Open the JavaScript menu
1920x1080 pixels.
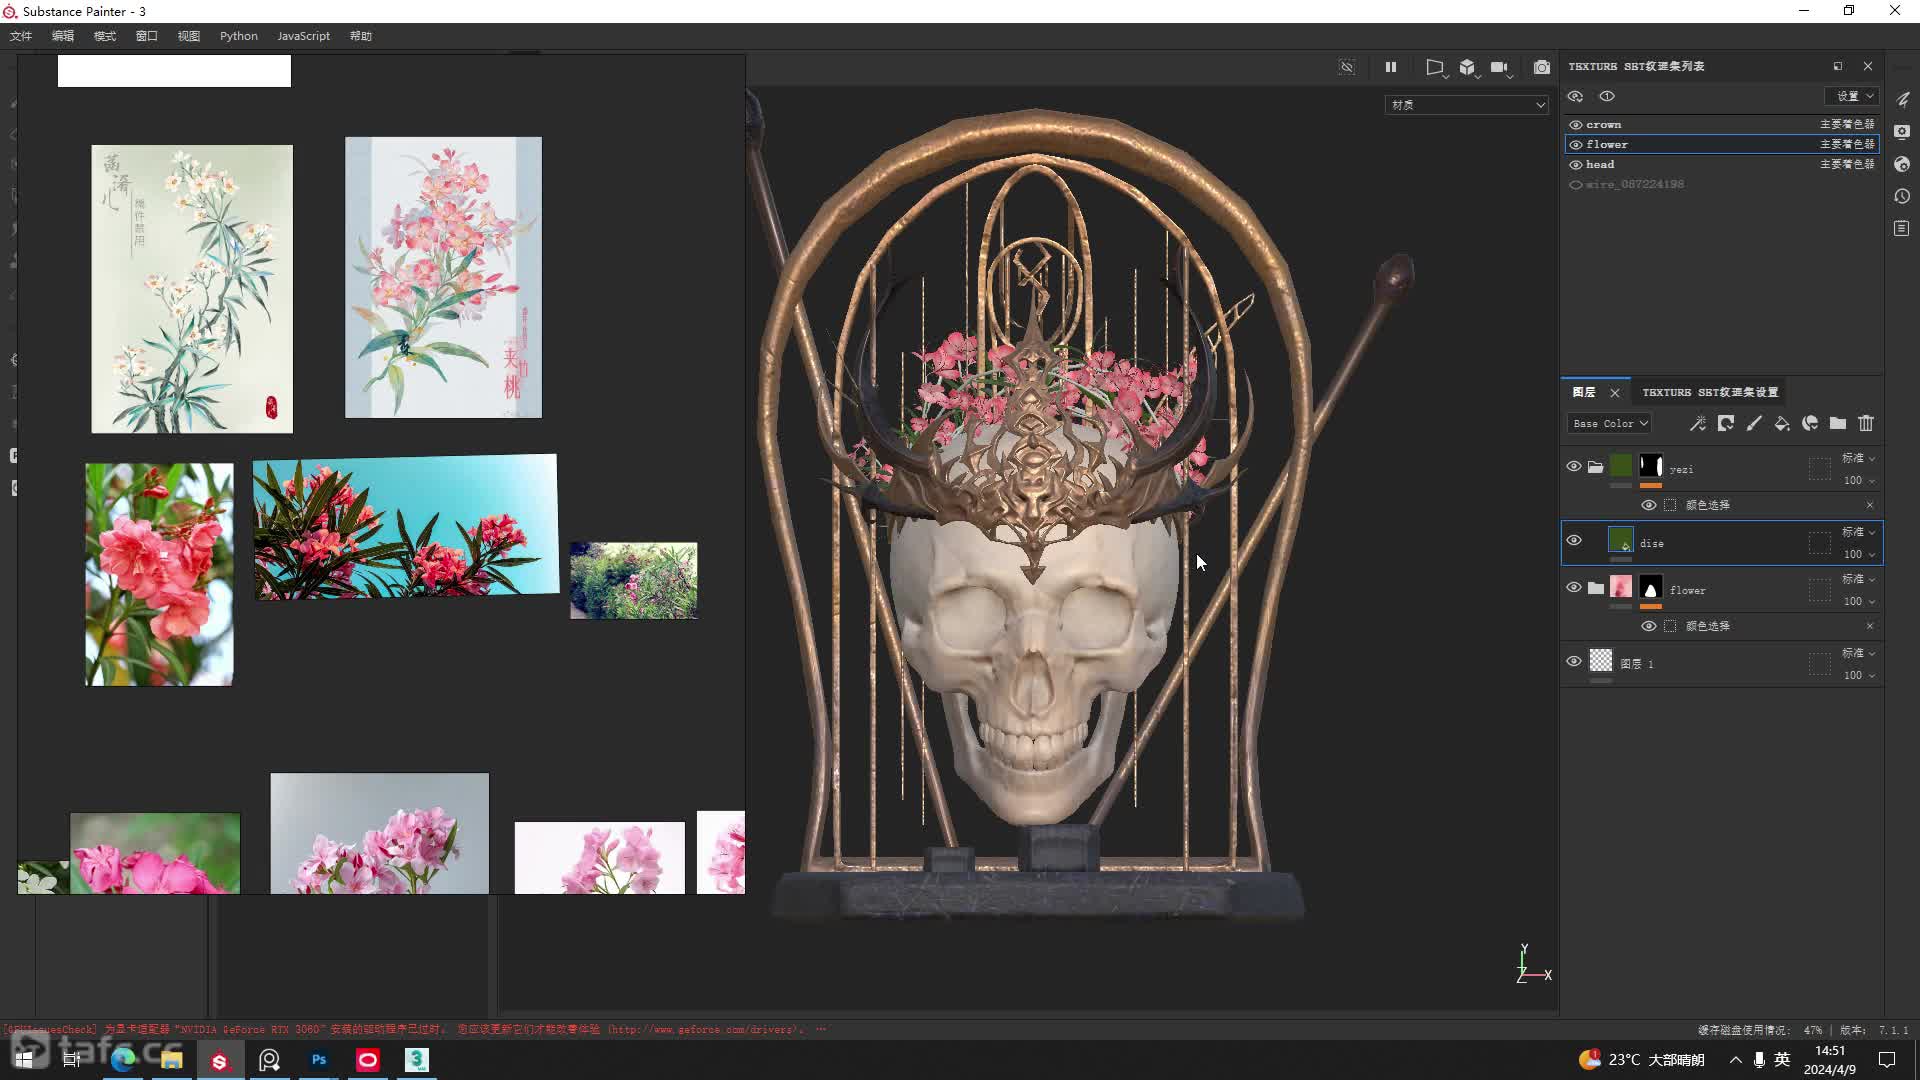tap(303, 36)
